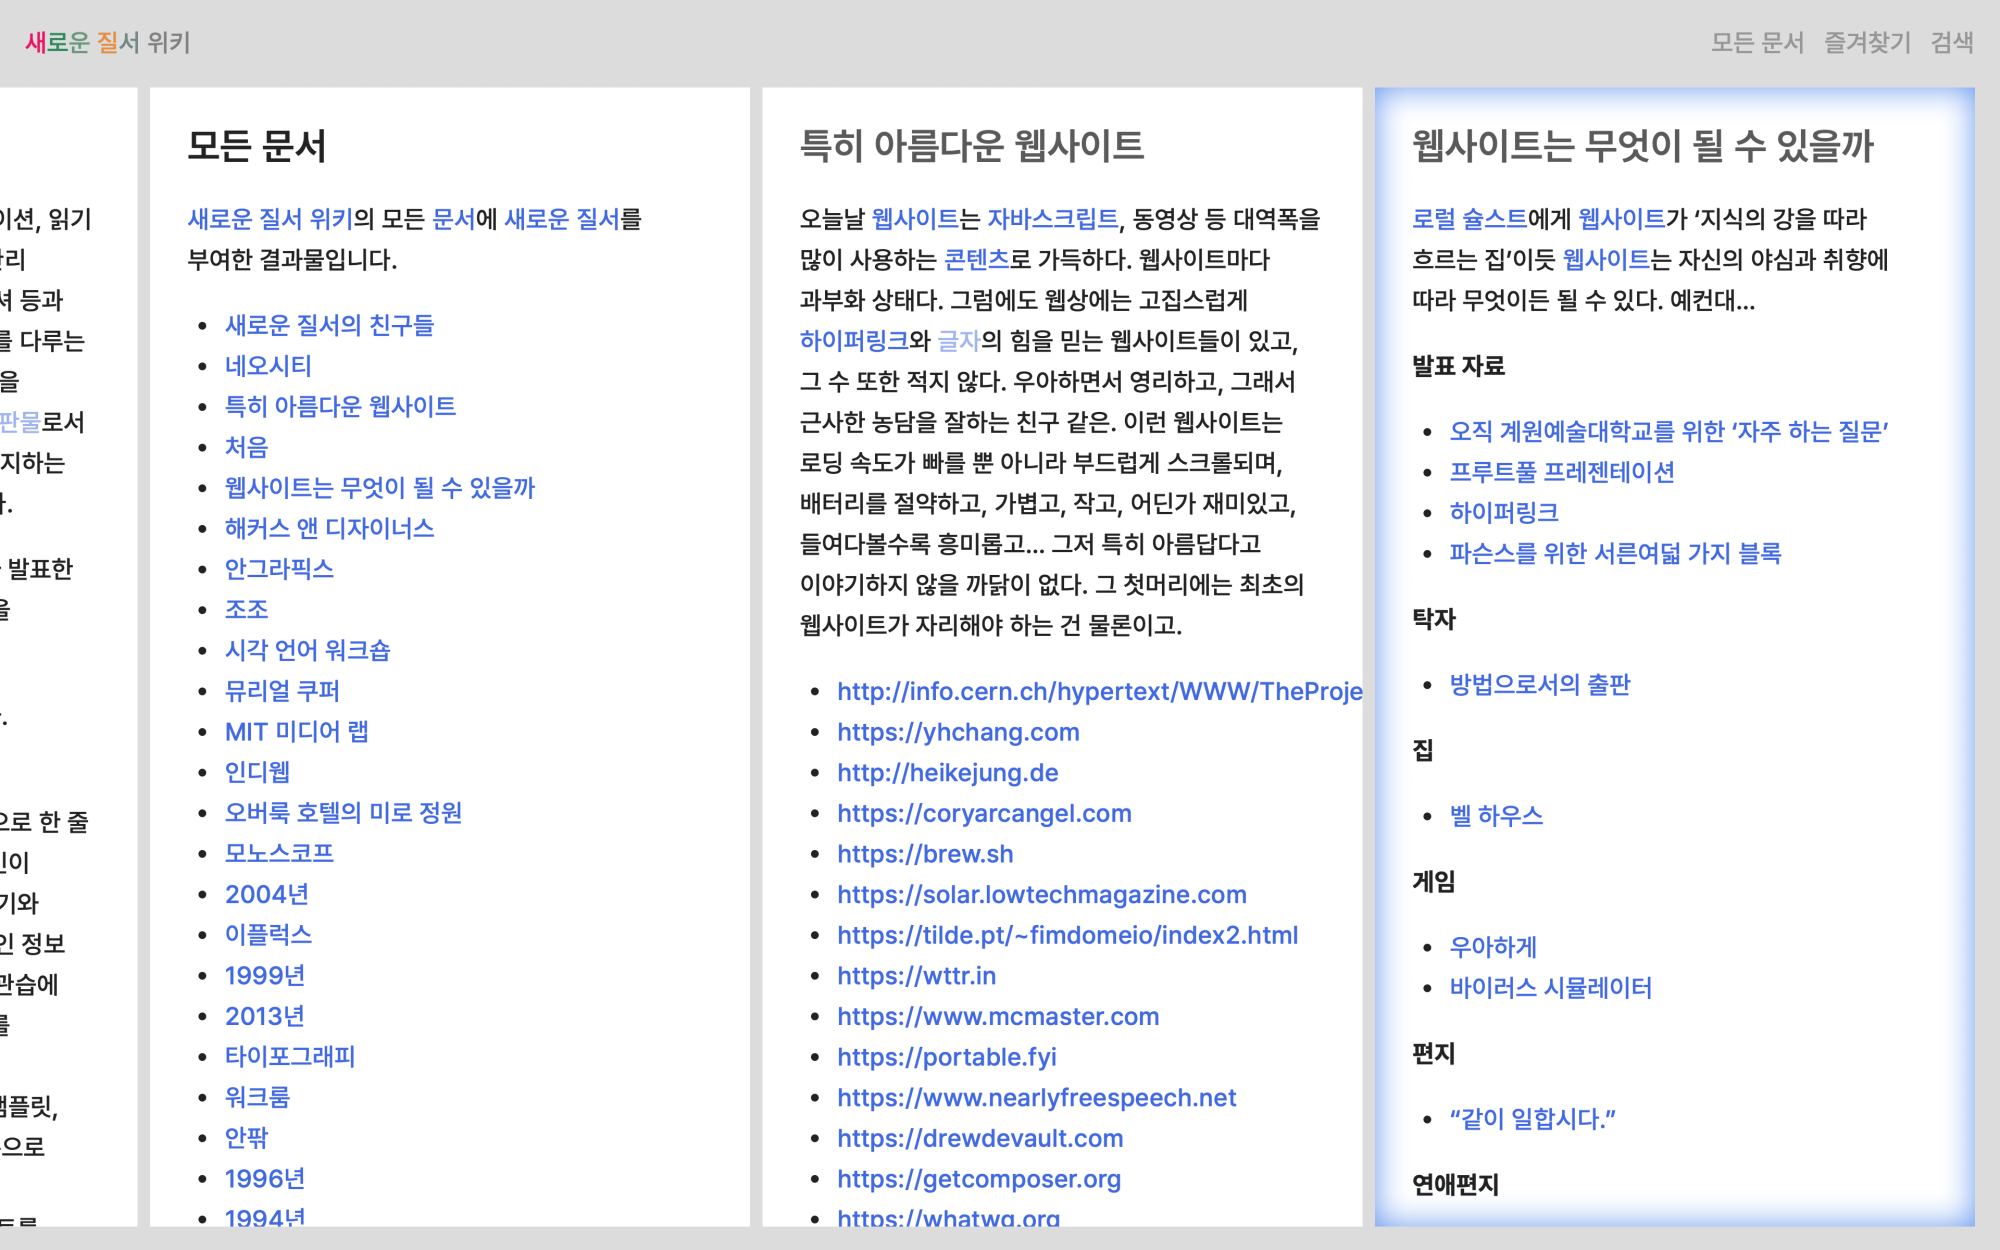
Task: Open the 자바스크립트 inline link
Action: click(1052, 219)
